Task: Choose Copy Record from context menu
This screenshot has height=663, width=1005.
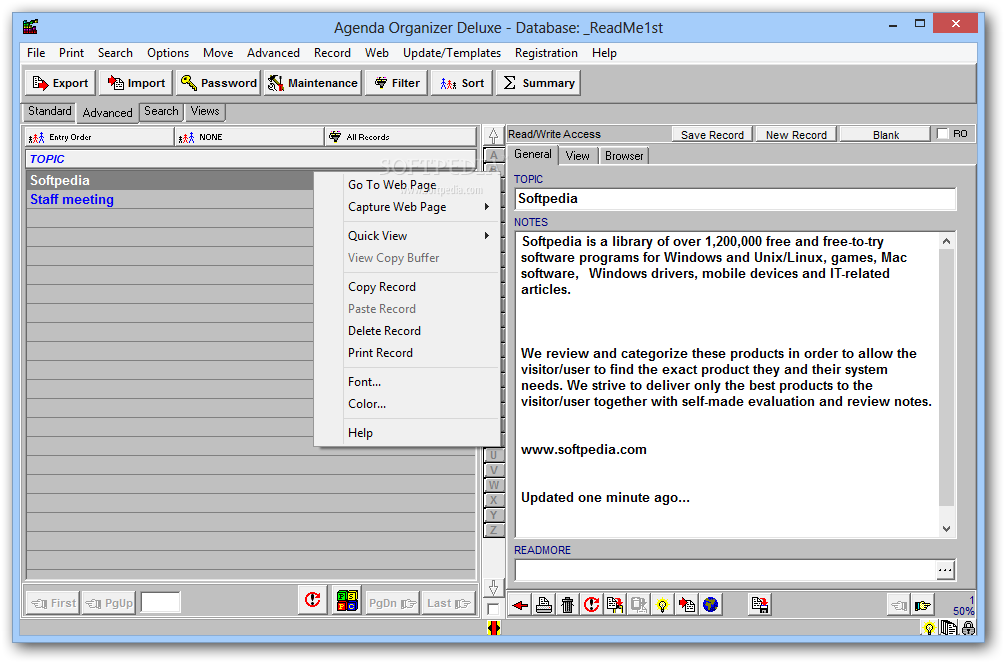Action: (407, 287)
